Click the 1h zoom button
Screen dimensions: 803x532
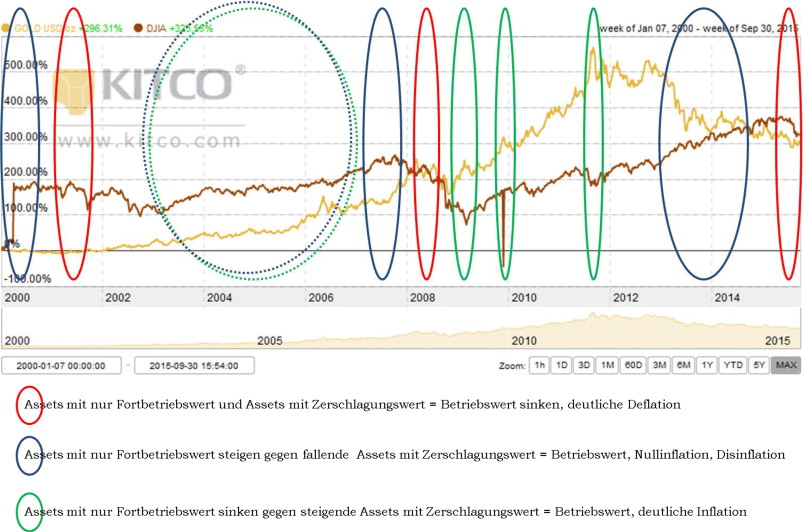pyautogui.click(x=539, y=365)
